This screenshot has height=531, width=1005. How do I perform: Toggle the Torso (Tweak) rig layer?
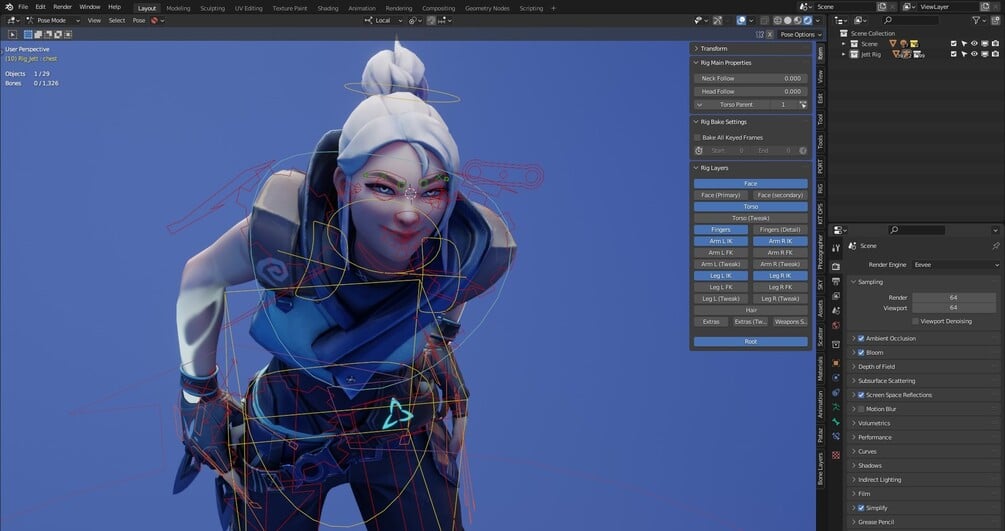pyautogui.click(x=751, y=218)
